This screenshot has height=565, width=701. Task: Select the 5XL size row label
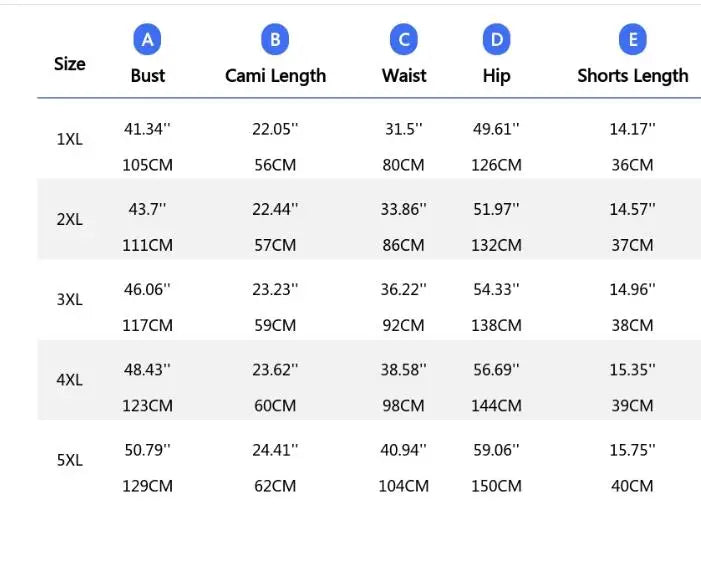70,460
